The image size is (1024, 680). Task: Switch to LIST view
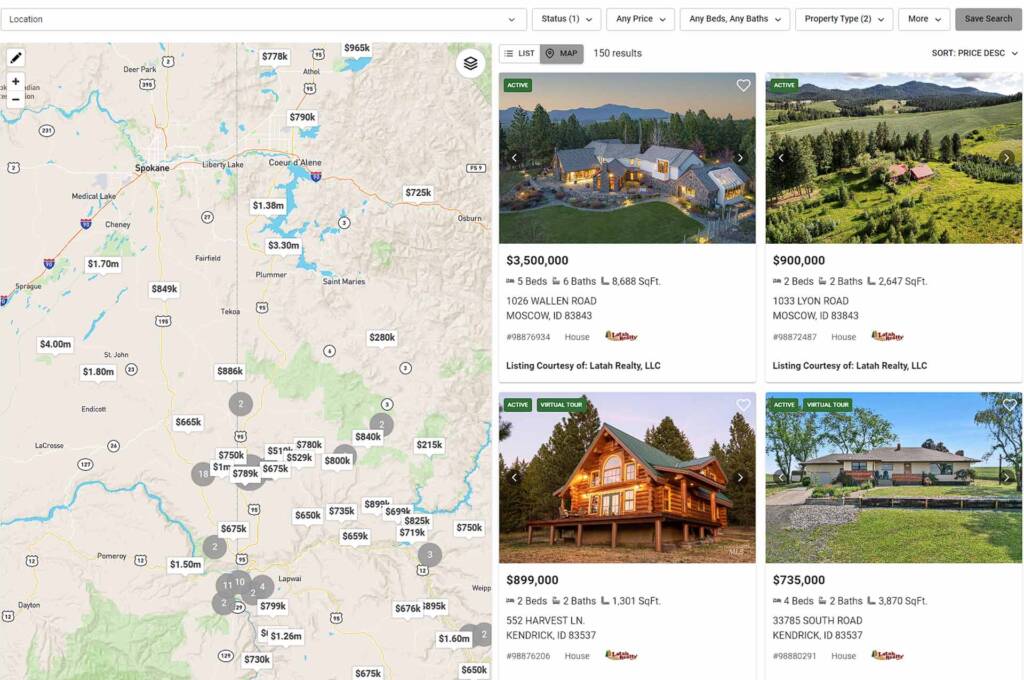pyautogui.click(x=520, y=54)
